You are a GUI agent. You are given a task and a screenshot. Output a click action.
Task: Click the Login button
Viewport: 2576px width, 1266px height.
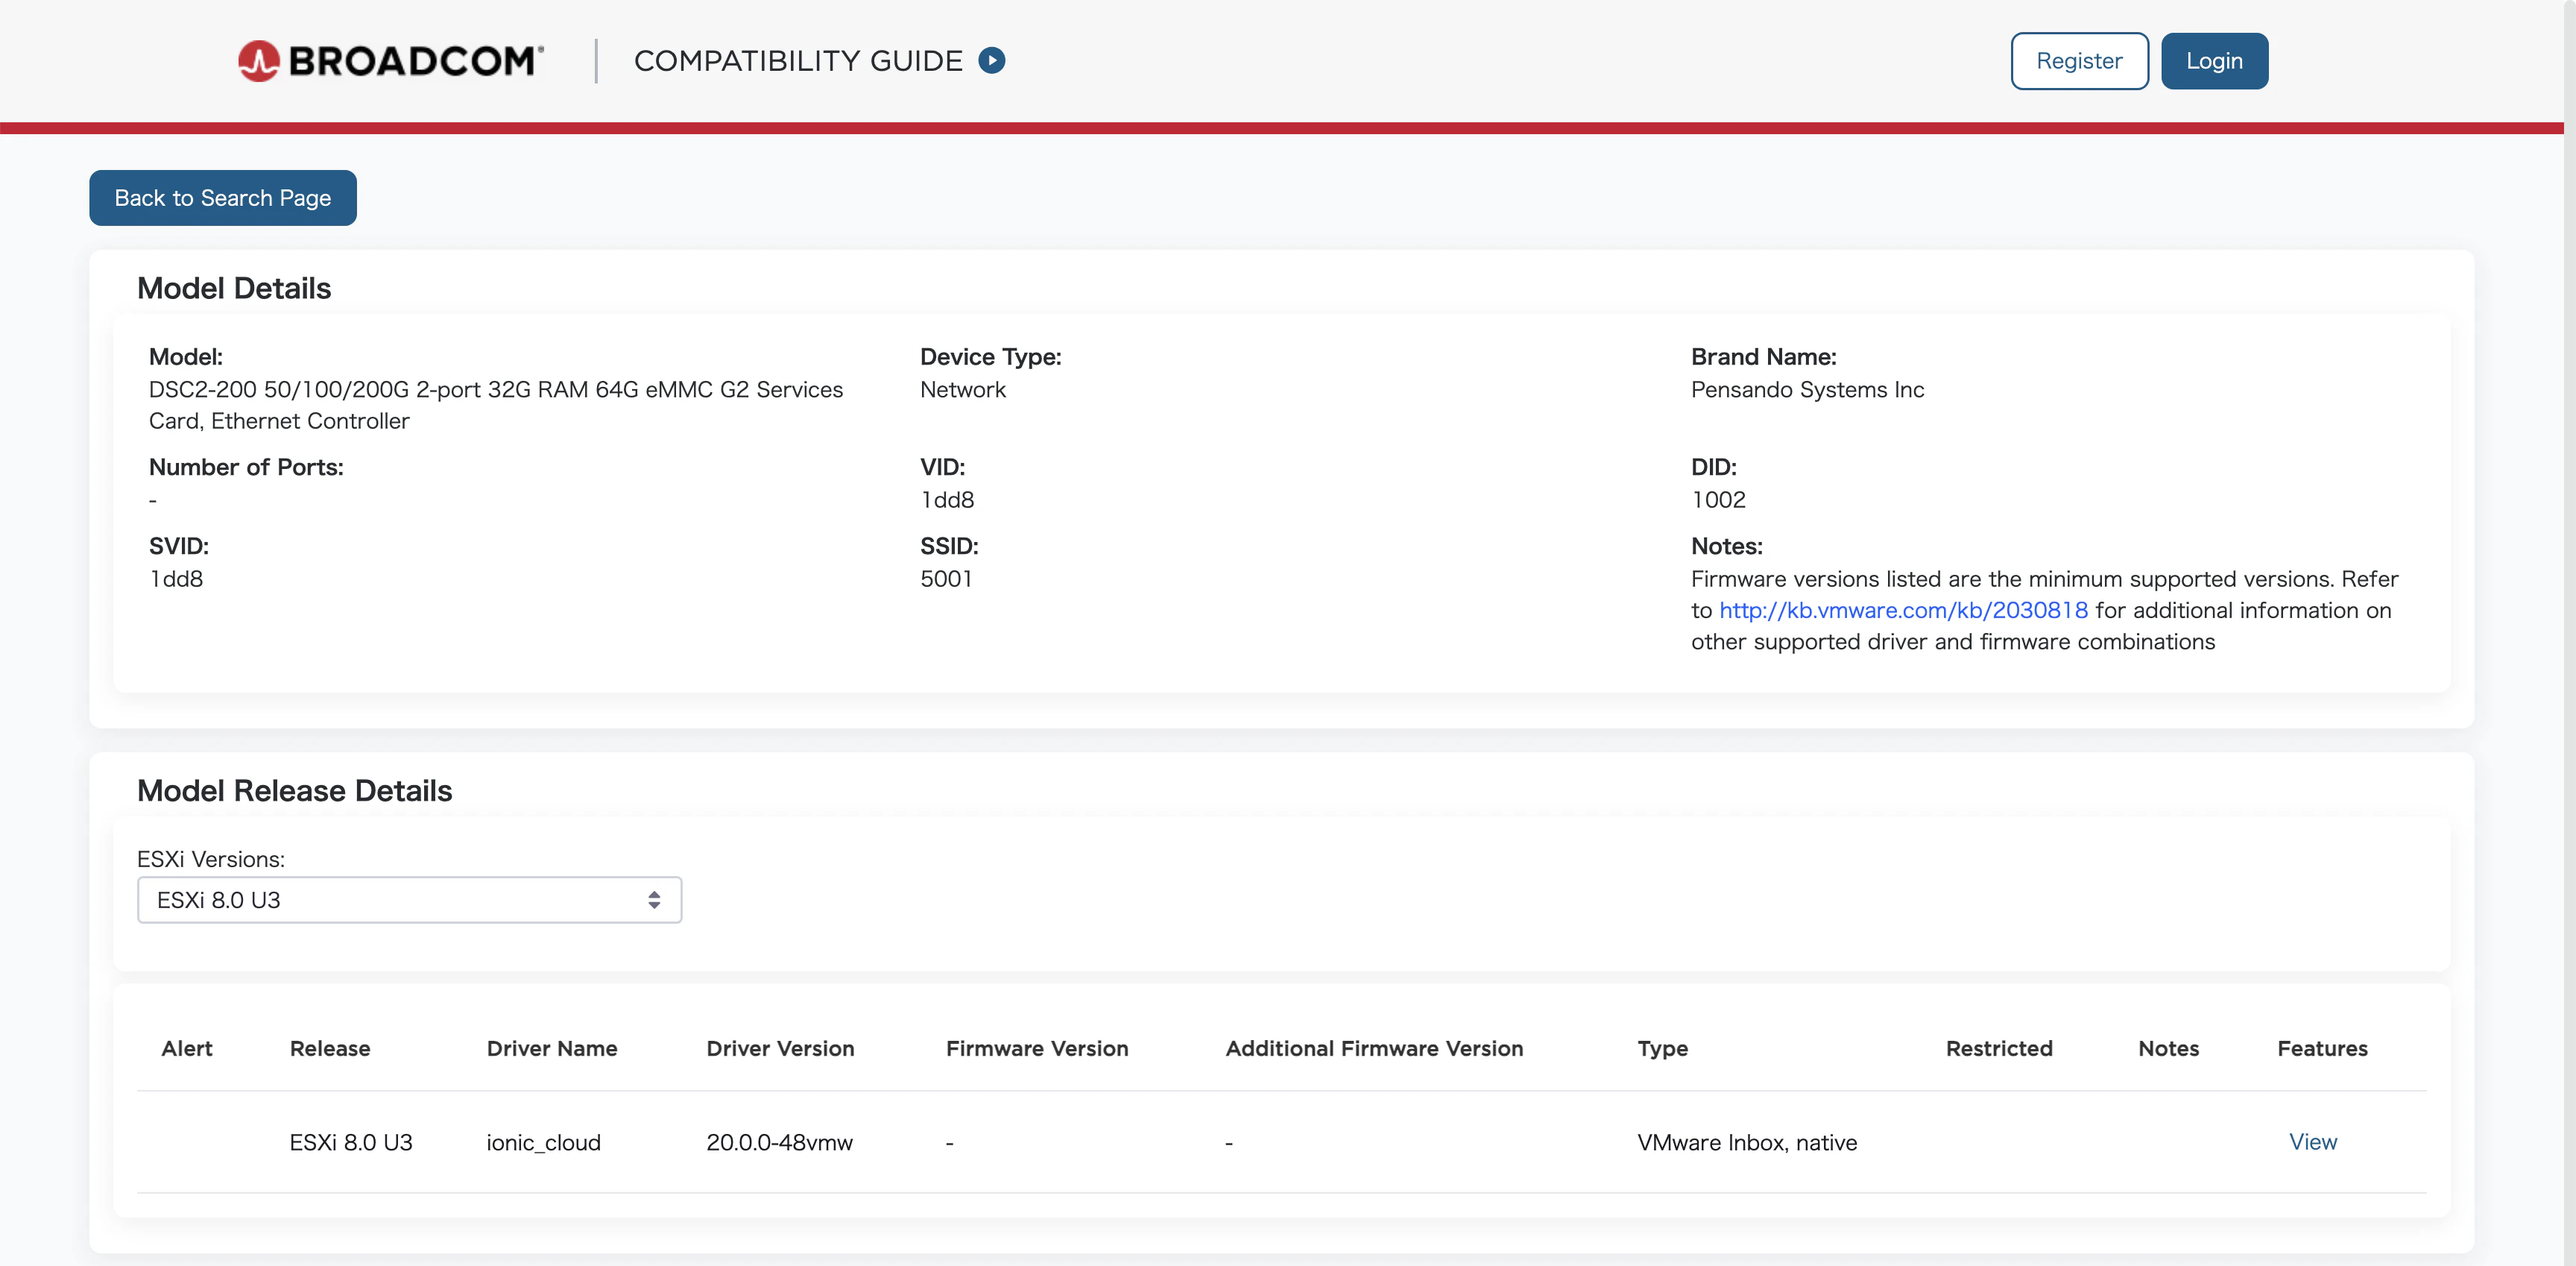click(x=2214, y=61)
